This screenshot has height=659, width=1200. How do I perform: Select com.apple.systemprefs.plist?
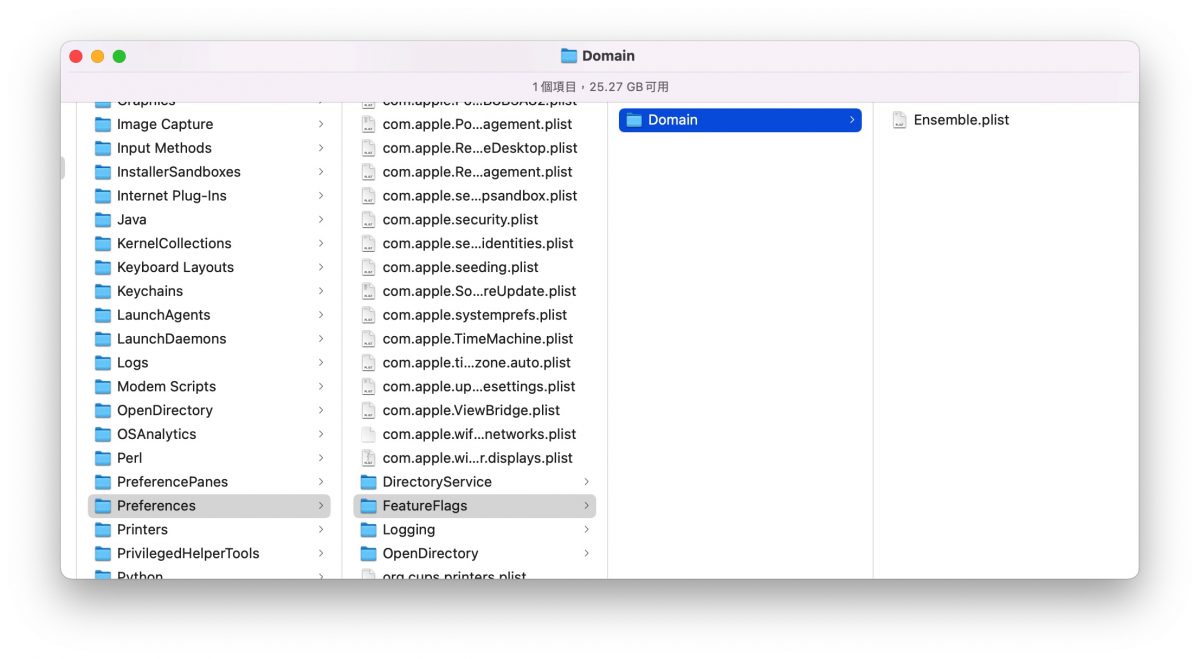point(474,315)
